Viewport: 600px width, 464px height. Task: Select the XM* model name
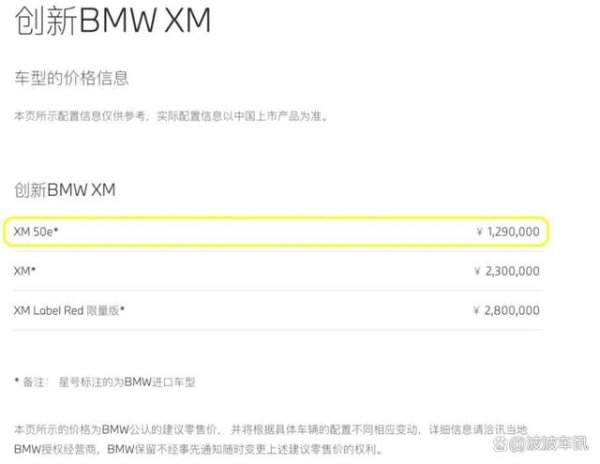pyautogui.click(x=24, y=271)
